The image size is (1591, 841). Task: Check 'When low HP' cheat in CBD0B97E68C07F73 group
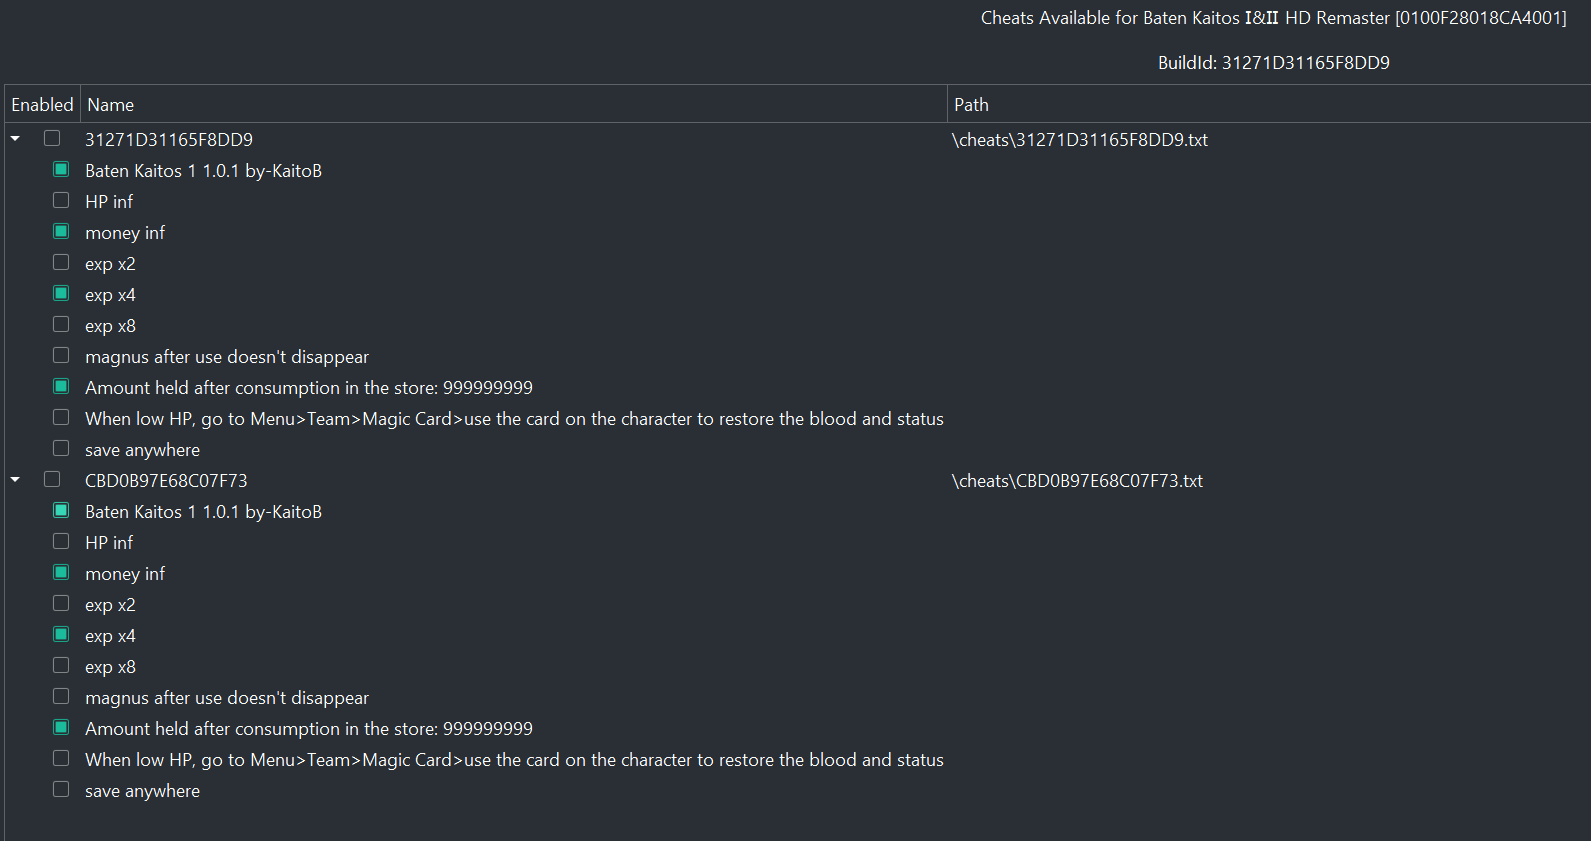[x=61, y=759]
